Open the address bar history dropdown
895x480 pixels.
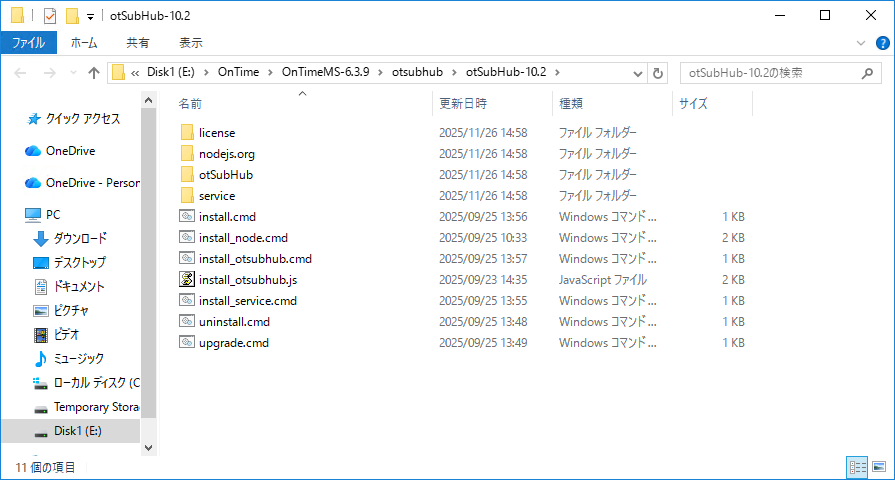636,73
